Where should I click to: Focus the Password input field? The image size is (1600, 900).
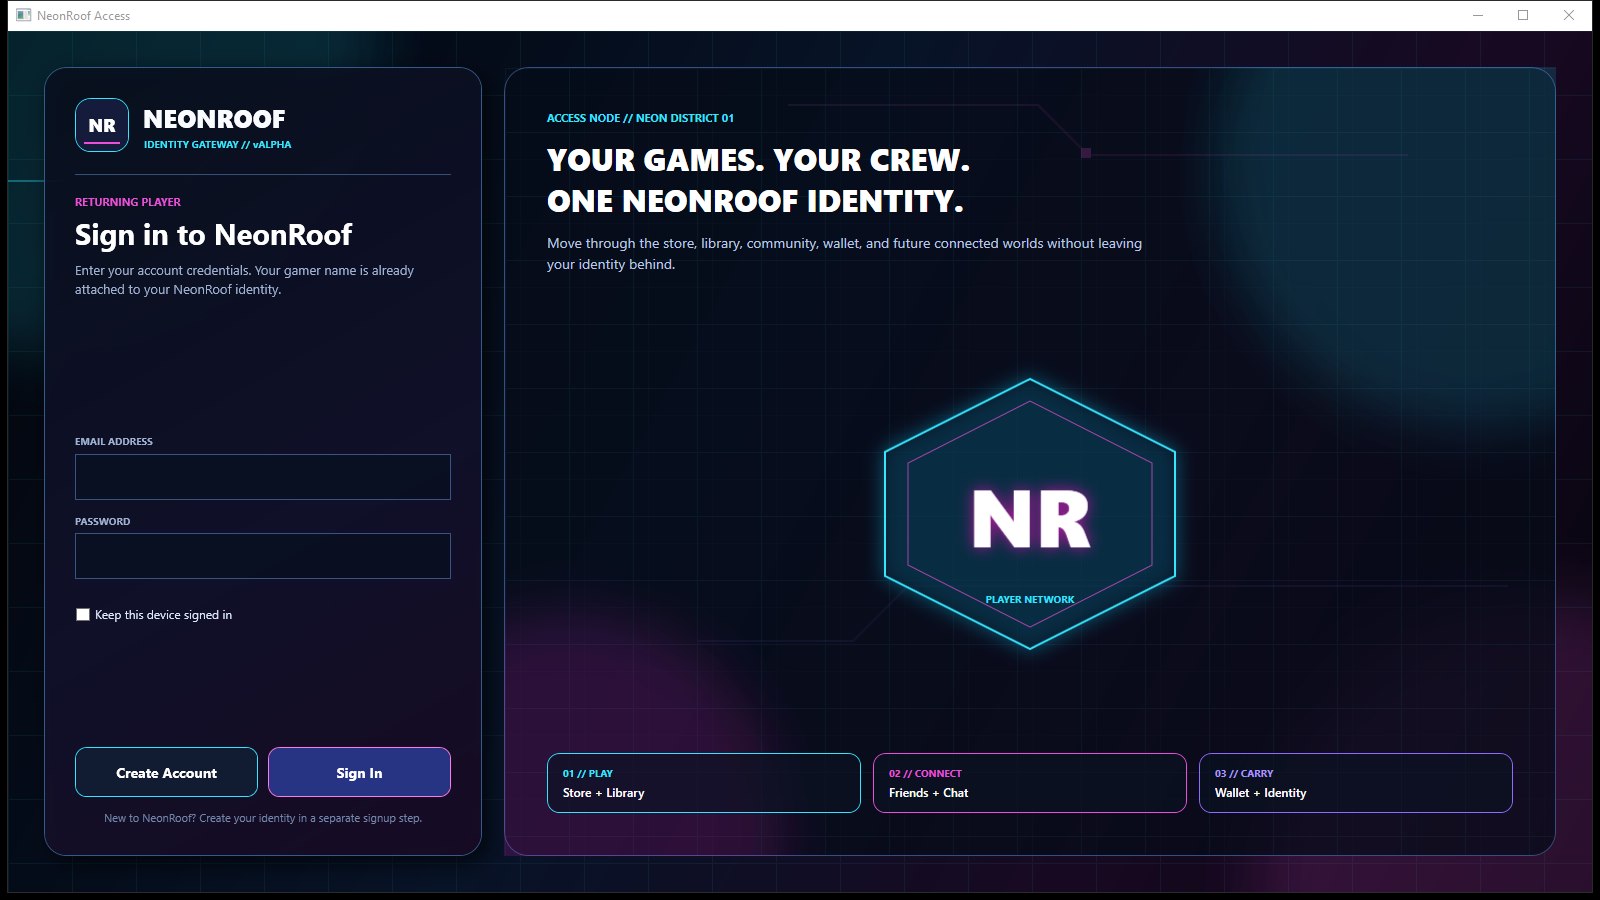point(263,556)
